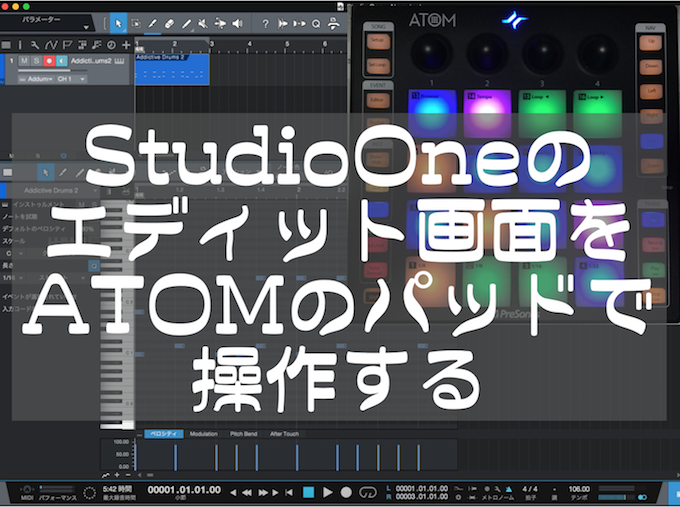This screenshot has width=680, height=507.
Task: Click the tempo value 106.00
Action: [579, 489]
